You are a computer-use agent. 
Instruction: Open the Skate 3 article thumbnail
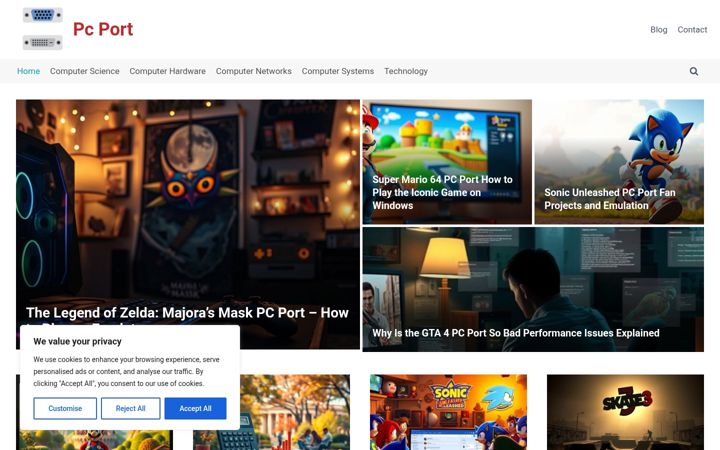[625, 412]
